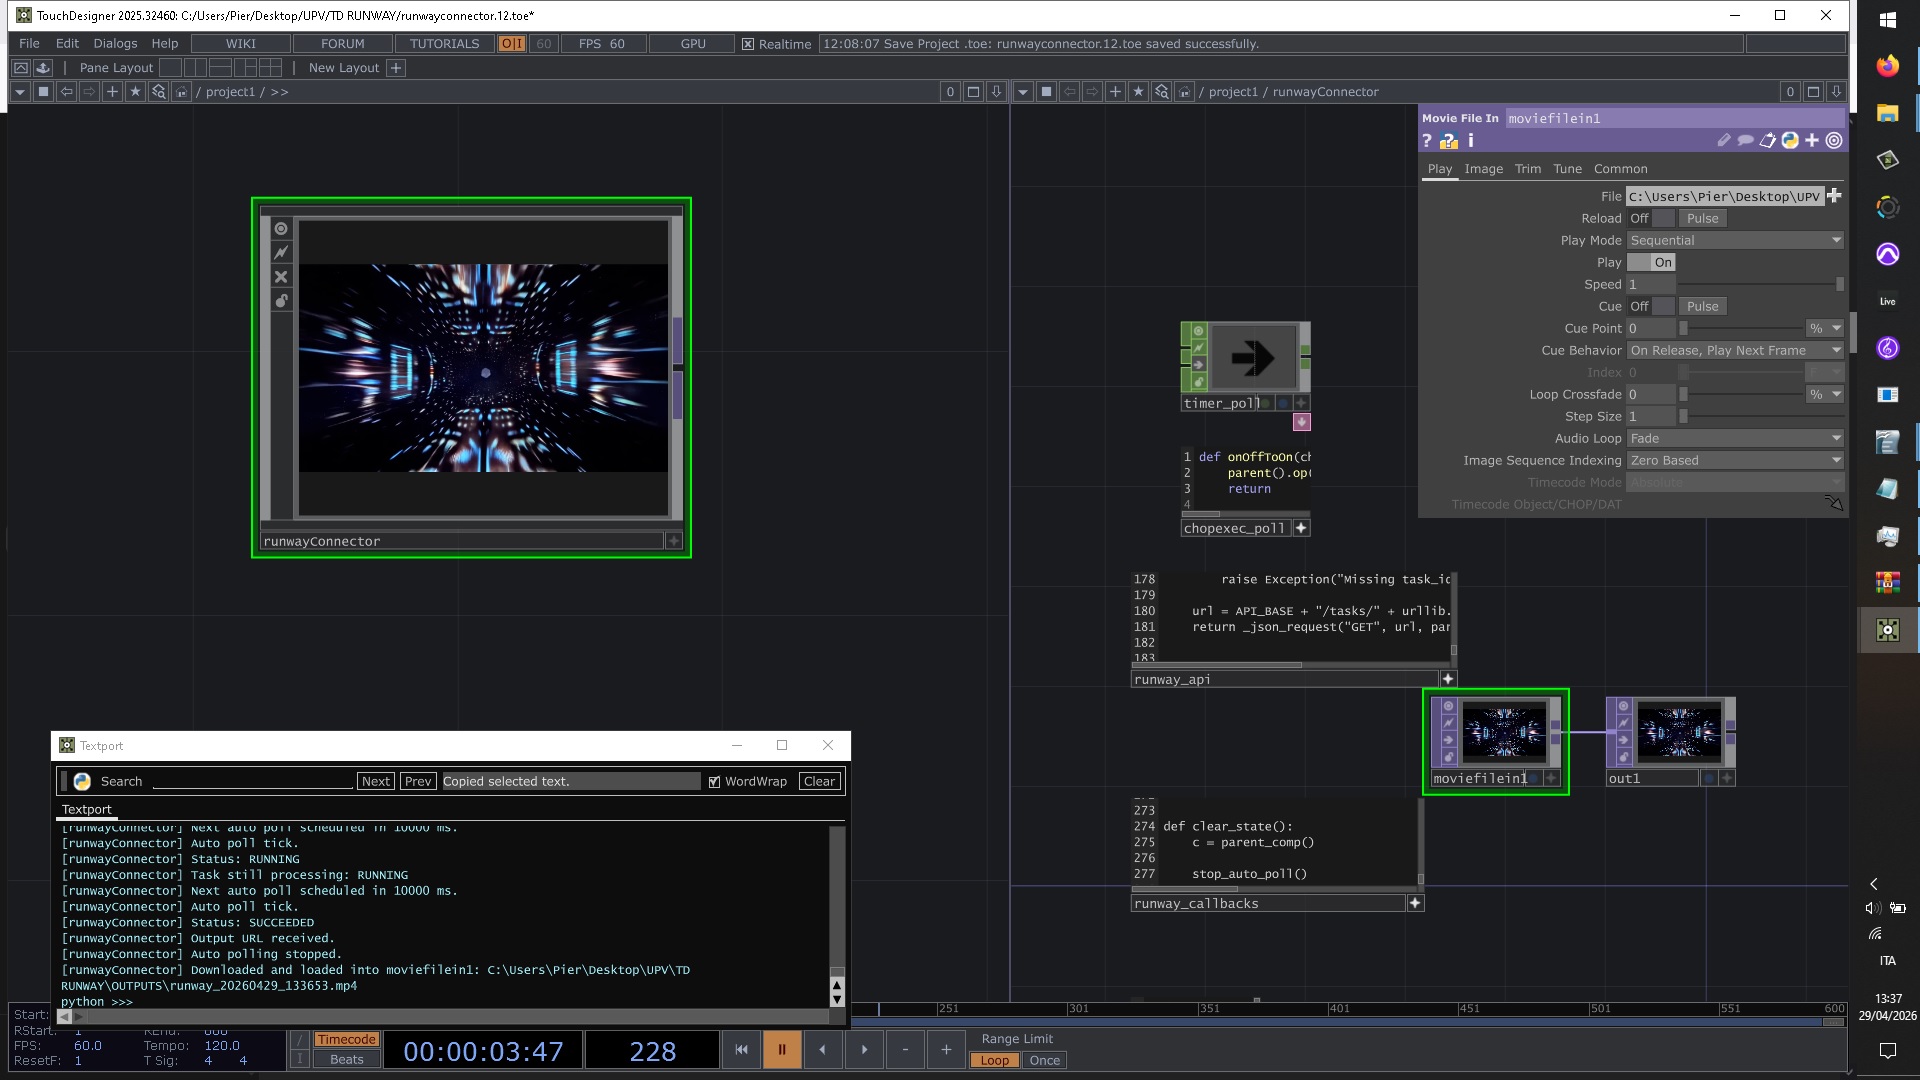The height and width of the screenshot is (1080, 1920).
Task: Open Python help icon in parameter panel
Action: click(x=1790, y=141)
